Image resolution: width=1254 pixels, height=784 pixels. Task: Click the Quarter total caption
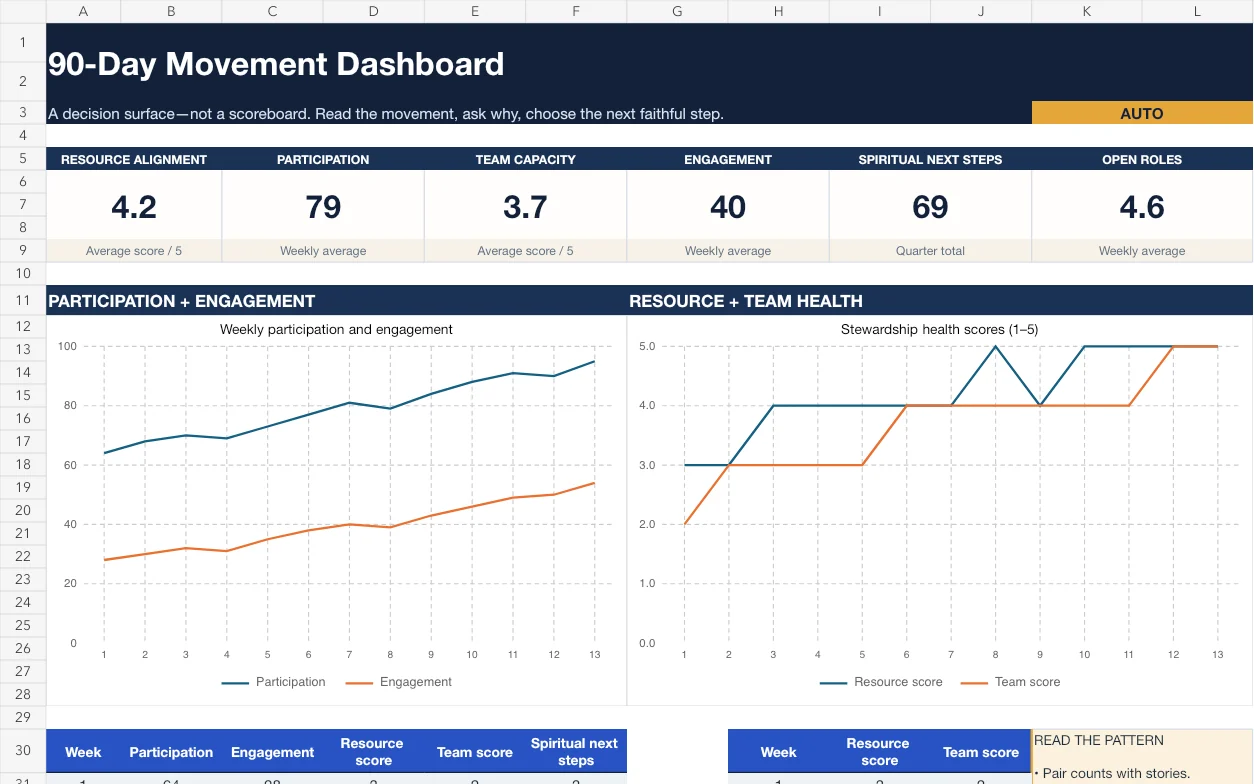point(931,251)
